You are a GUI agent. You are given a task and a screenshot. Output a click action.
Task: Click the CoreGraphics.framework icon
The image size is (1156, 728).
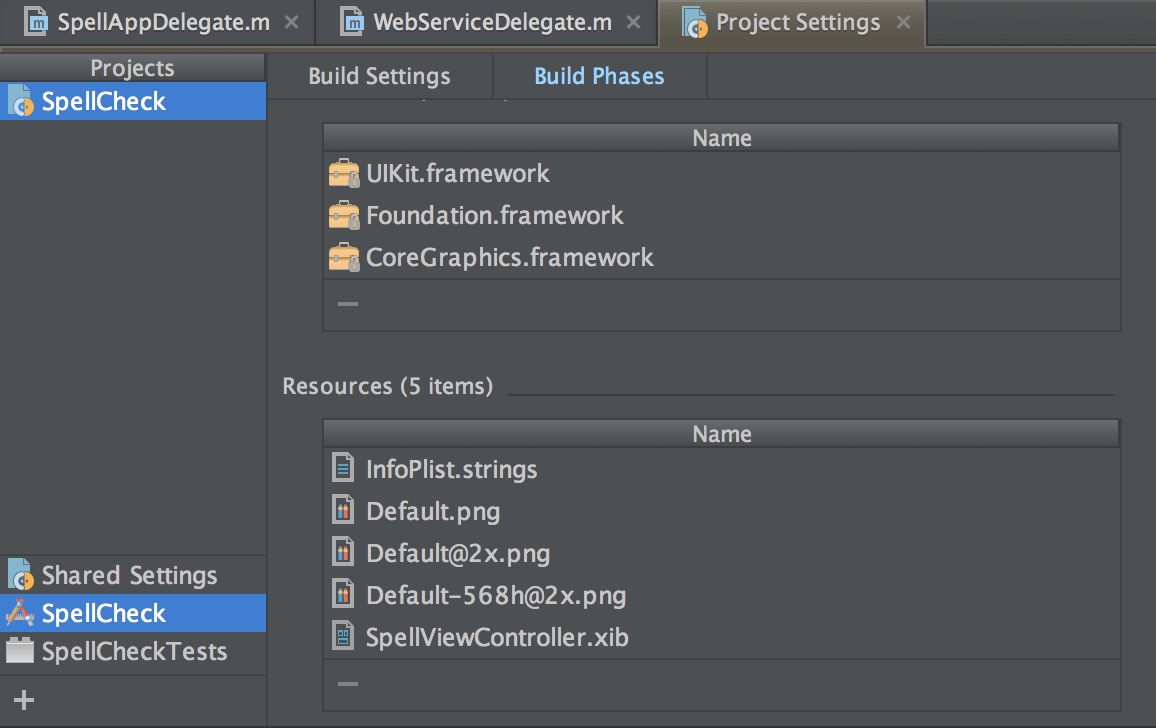344,257
